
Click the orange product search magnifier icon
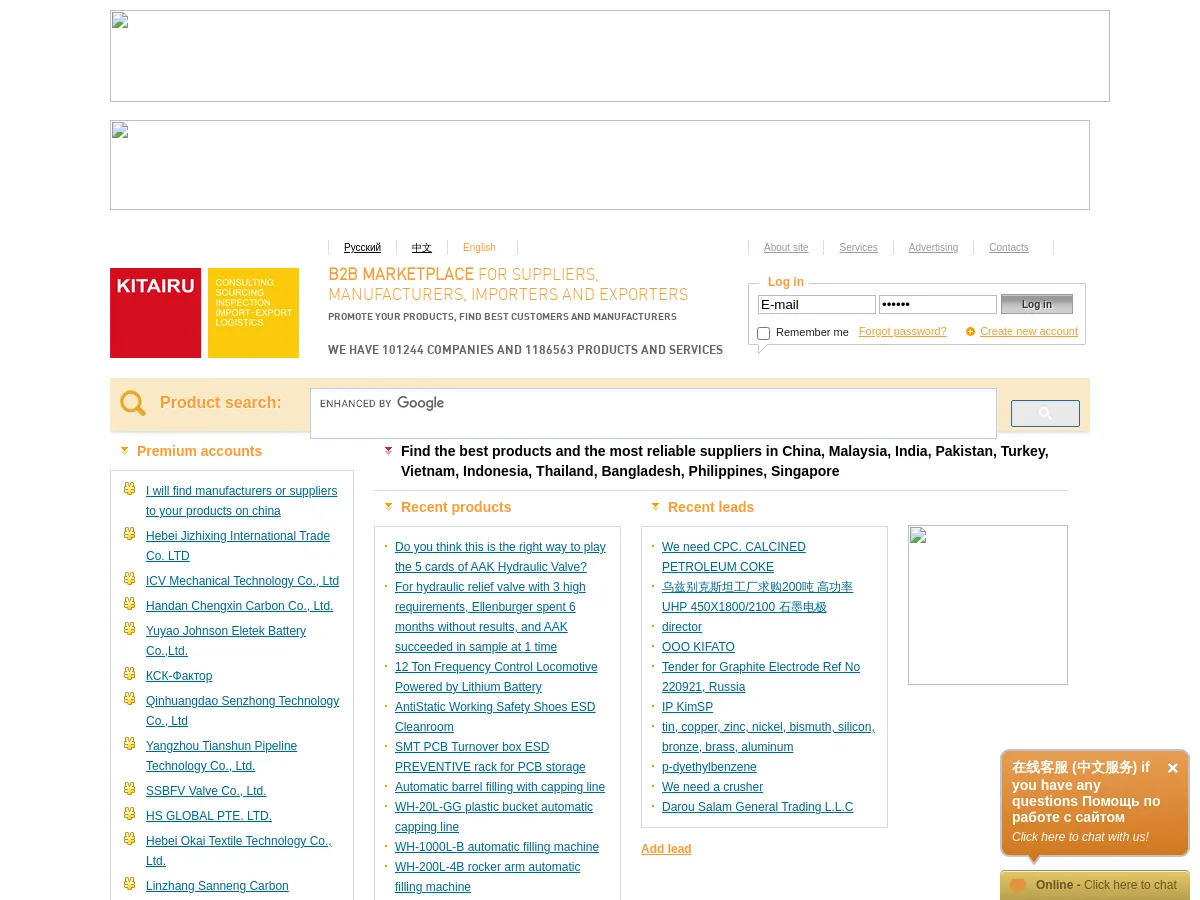coord(133,403)
